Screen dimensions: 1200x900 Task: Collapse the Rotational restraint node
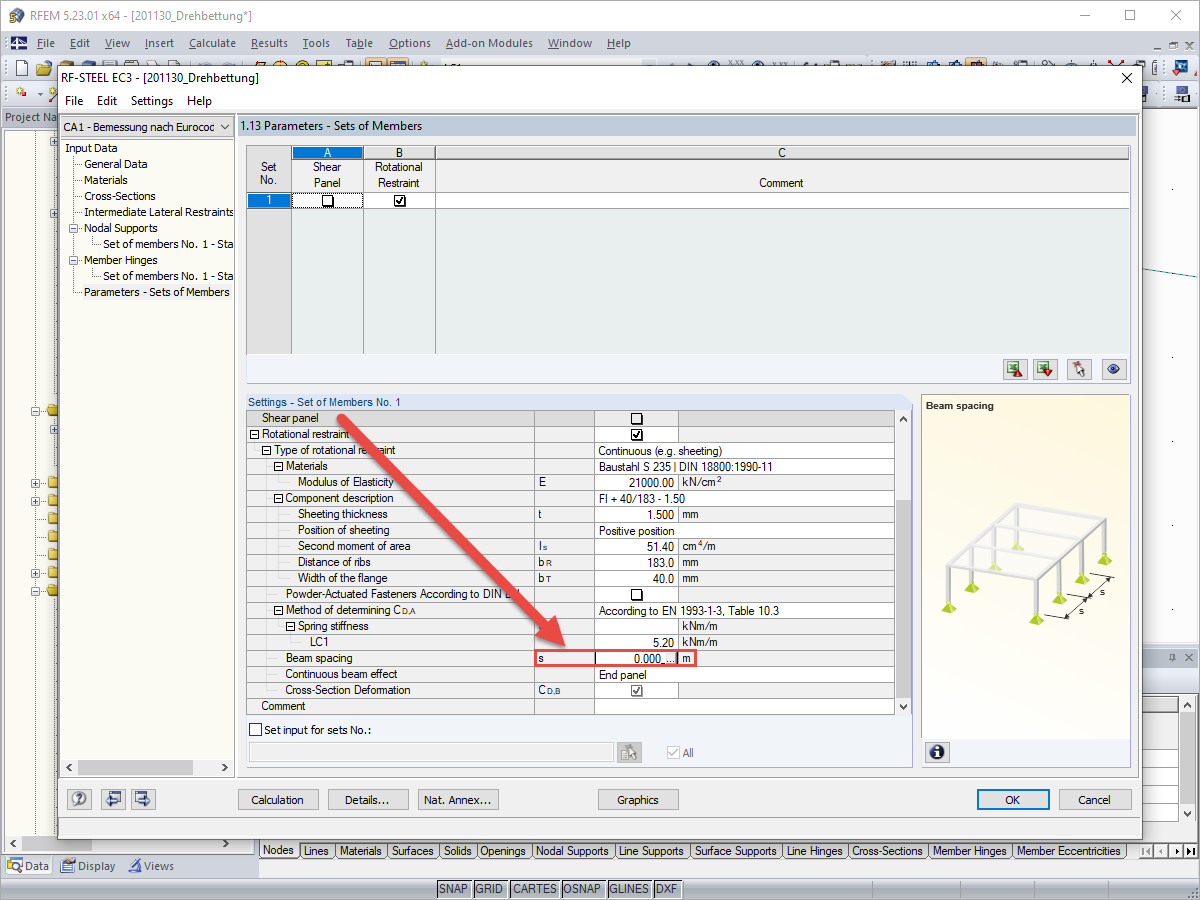255,434
